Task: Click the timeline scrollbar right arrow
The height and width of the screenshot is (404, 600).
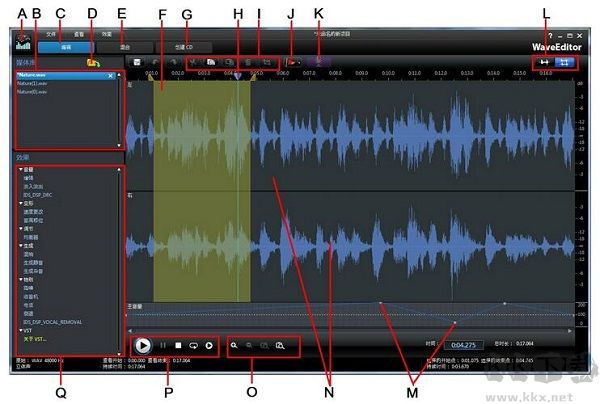Action: click(x=570, y=331)
